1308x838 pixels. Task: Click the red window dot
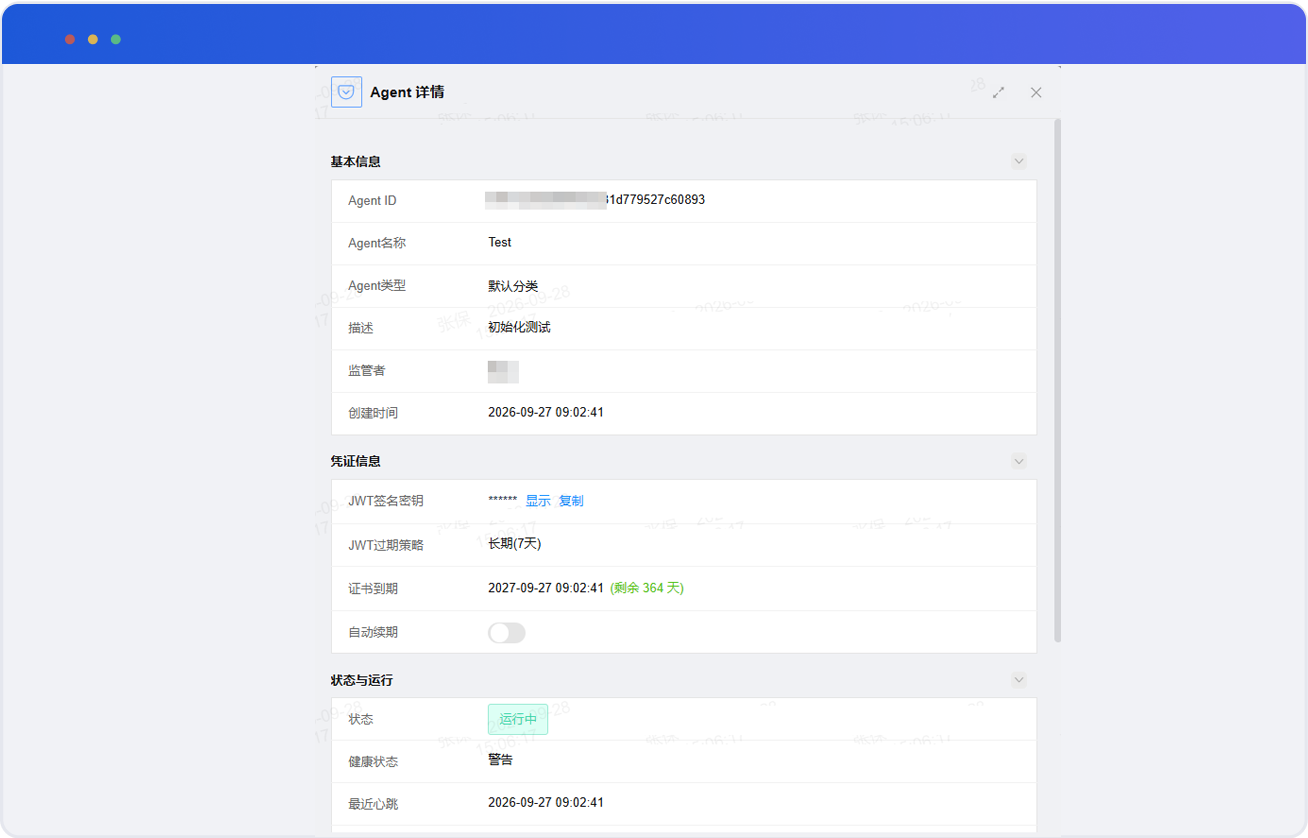click(70, 39)
